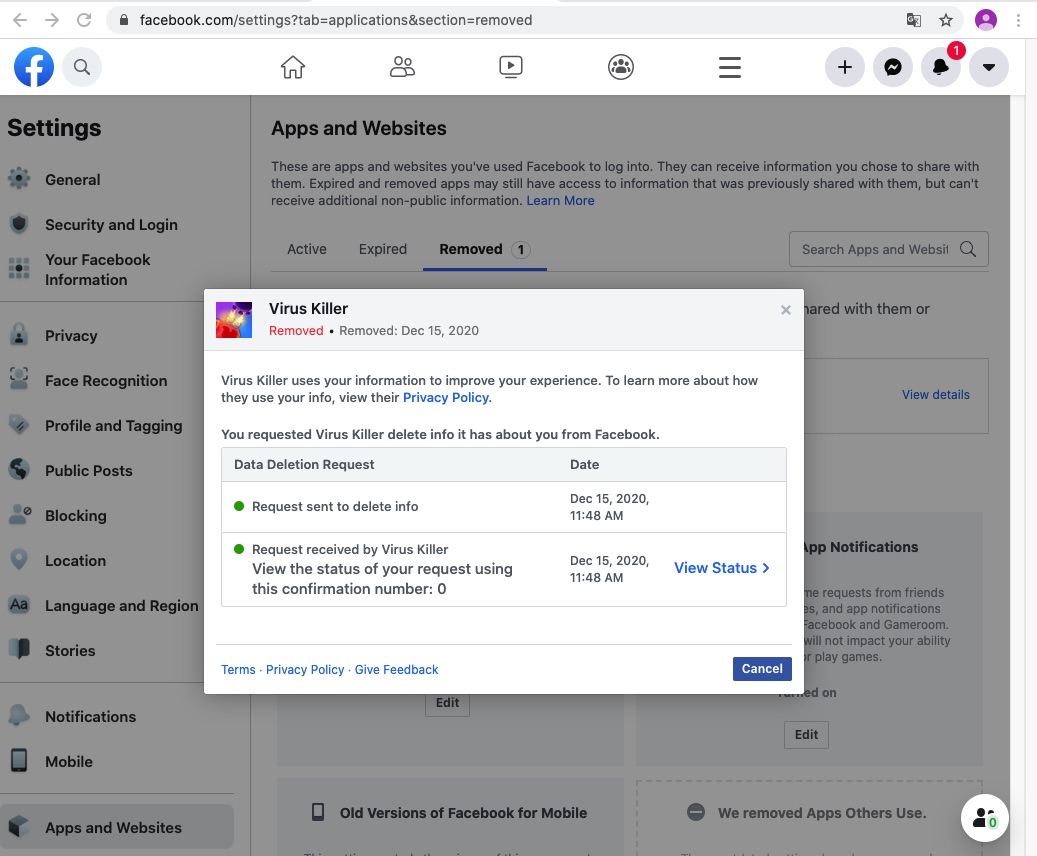Click the browser forward arrow
The width and height of the screenshot is (1037, 856).
(52, 20)
